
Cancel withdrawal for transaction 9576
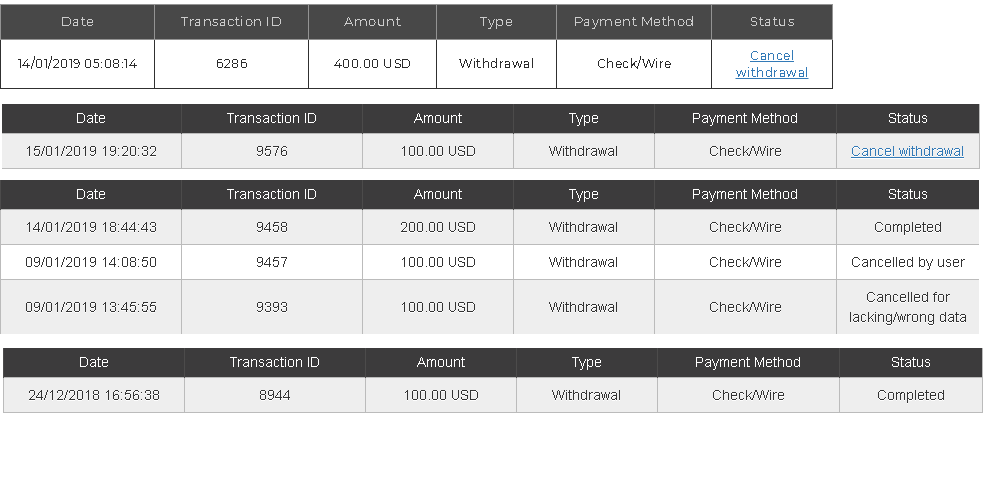pyautogui.click(x=907, y=151)
